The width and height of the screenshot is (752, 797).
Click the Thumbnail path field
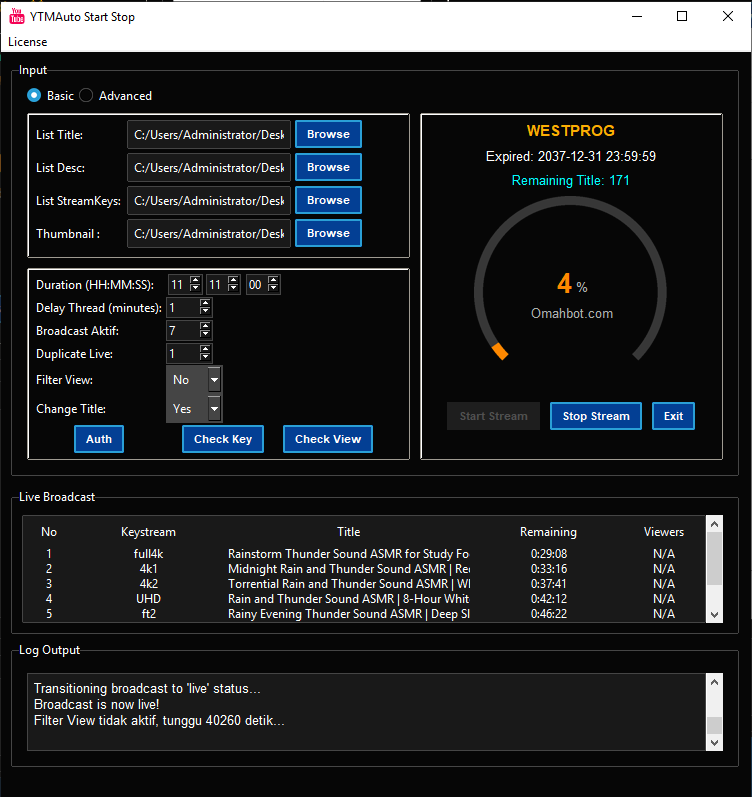click(x=209, y=234)
